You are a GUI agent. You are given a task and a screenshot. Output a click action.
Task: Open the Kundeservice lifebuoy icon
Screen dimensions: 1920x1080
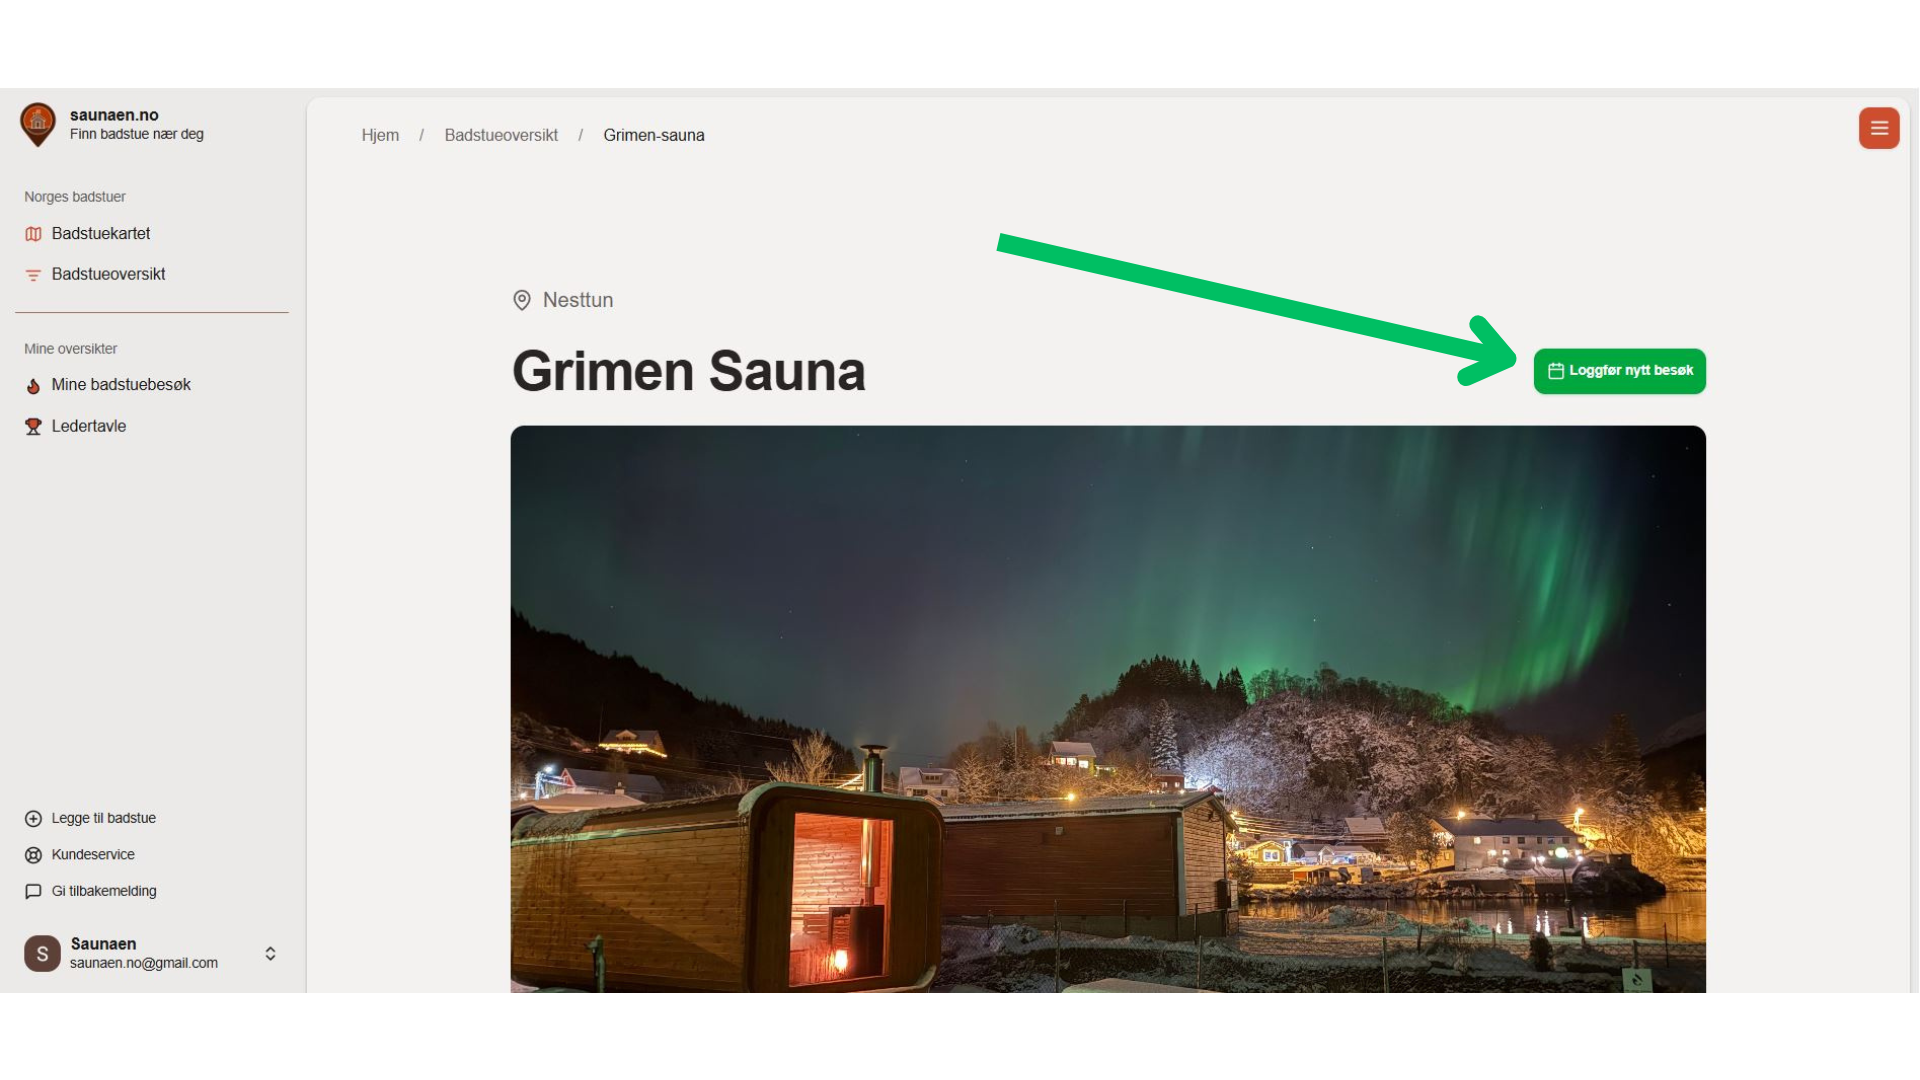33,855
